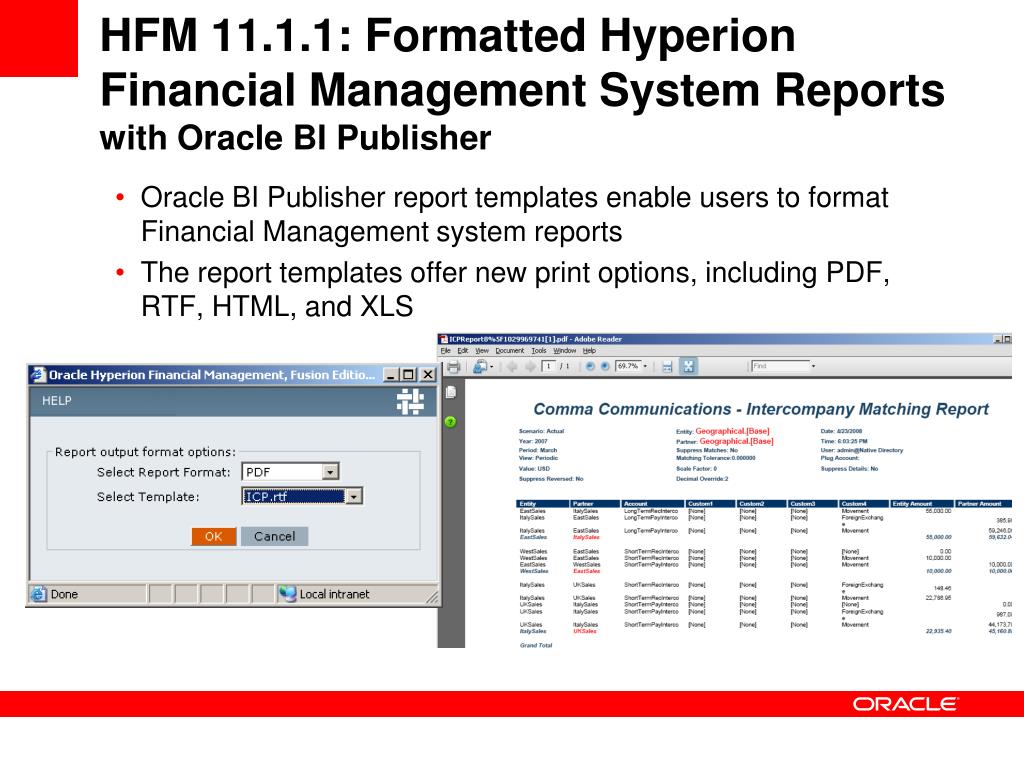
Task: Open the Select Template dropdown arrow
Action: pyautogui.click(x=353, y=496)
